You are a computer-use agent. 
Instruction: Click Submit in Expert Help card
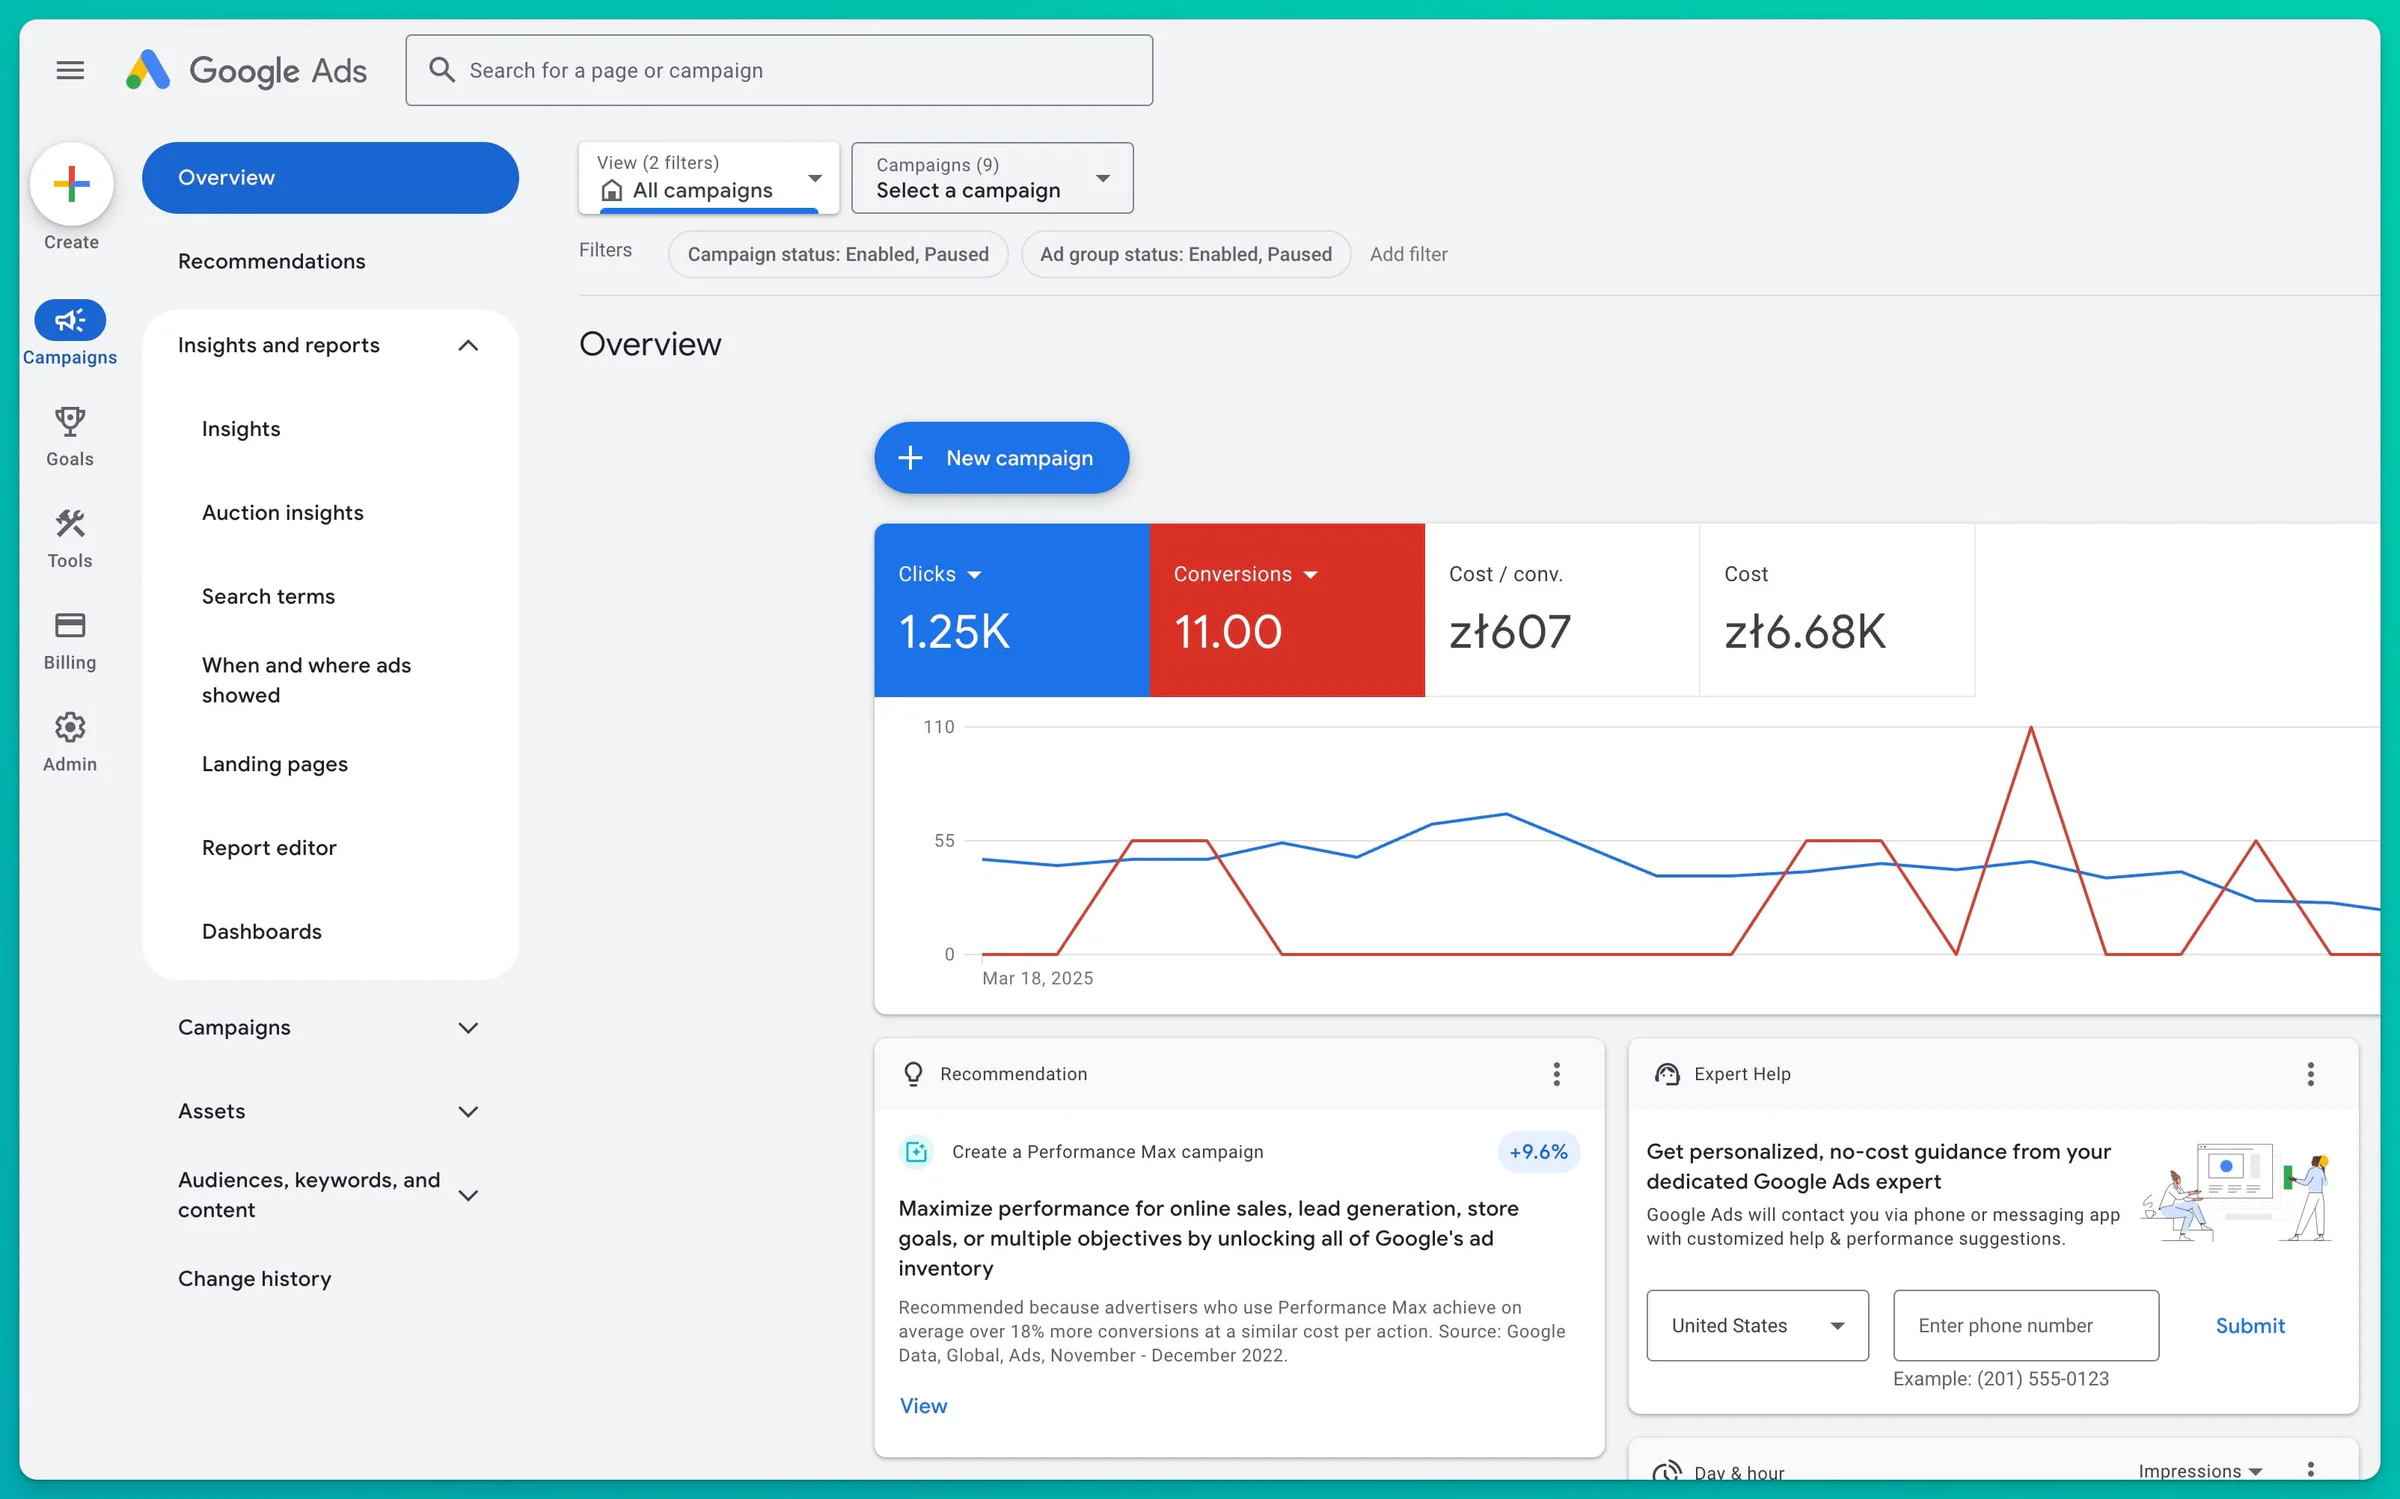click(x=2250, y=1325)
